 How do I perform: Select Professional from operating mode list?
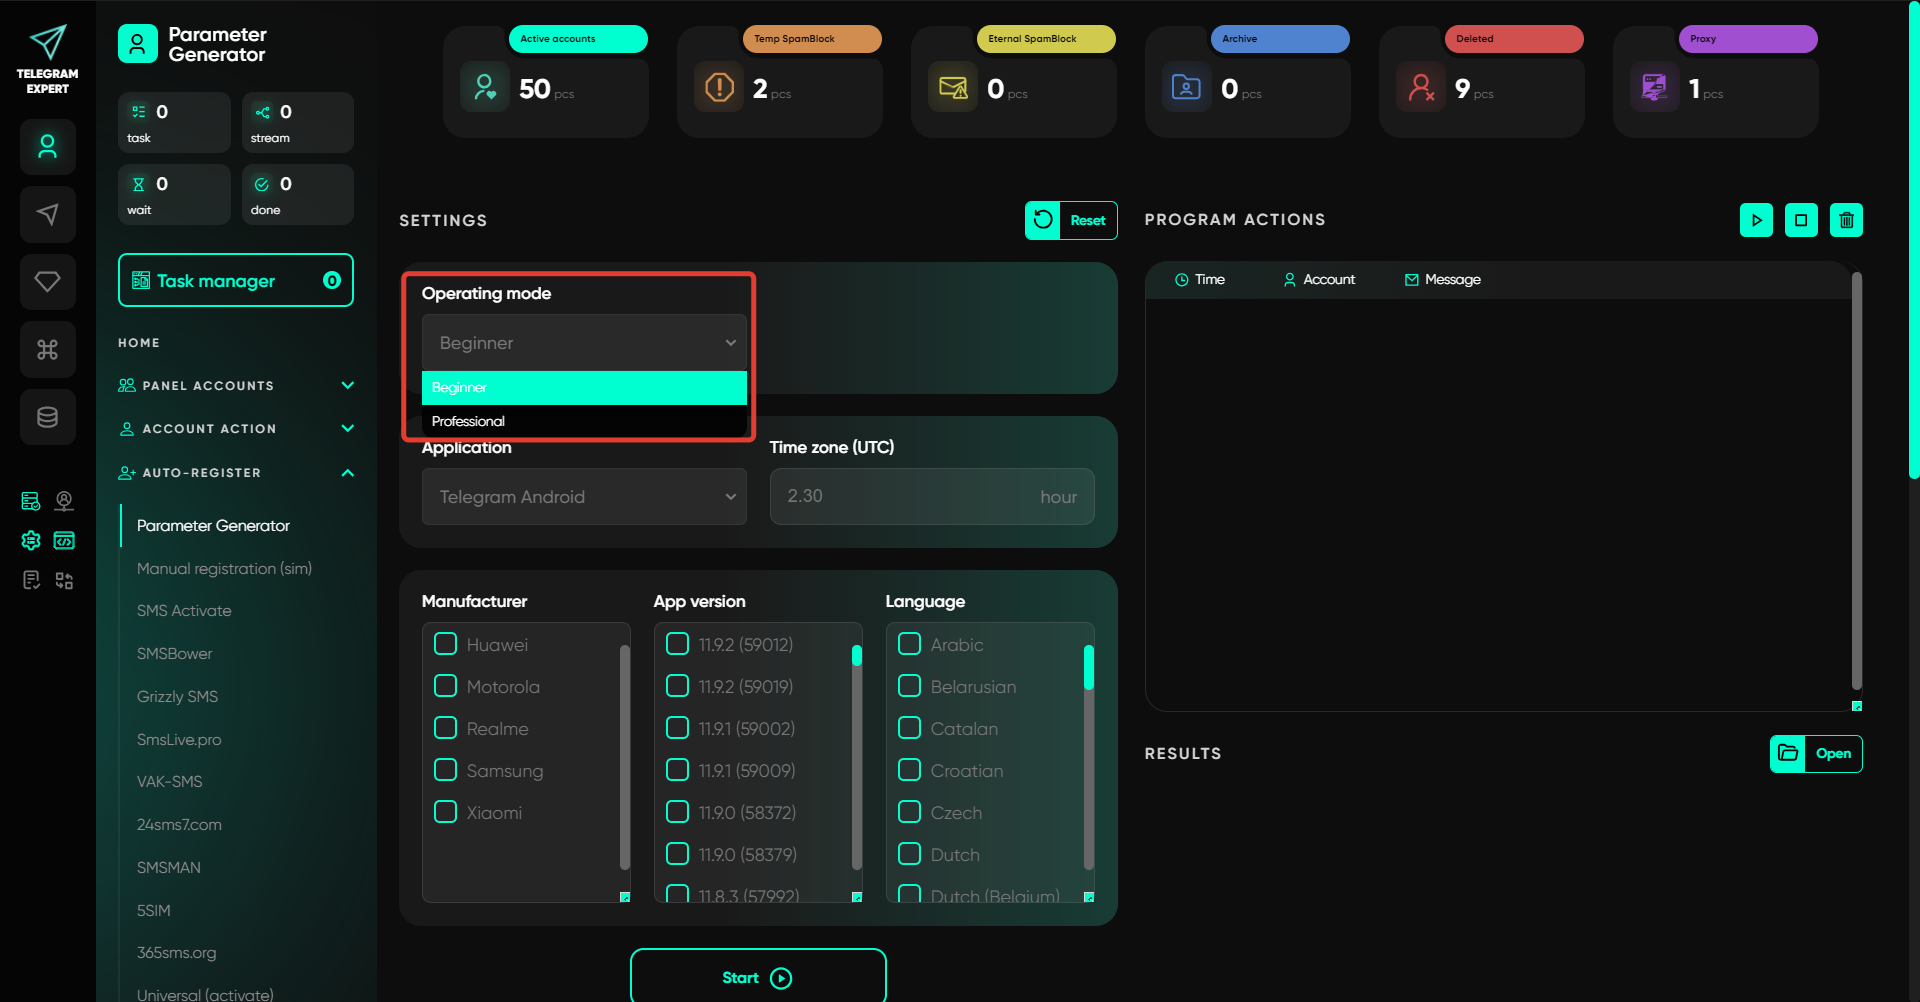click(584, 421)
